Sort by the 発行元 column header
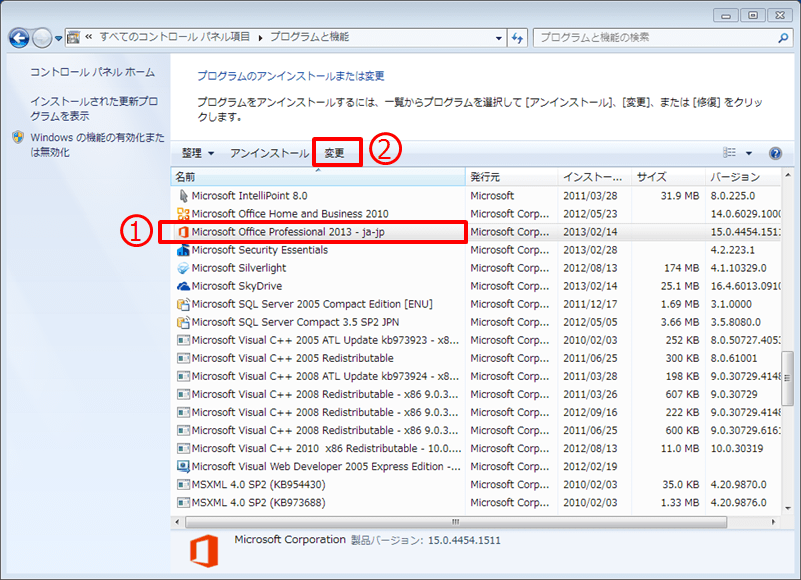The image size is (801, 580). [x=511, y=177]
